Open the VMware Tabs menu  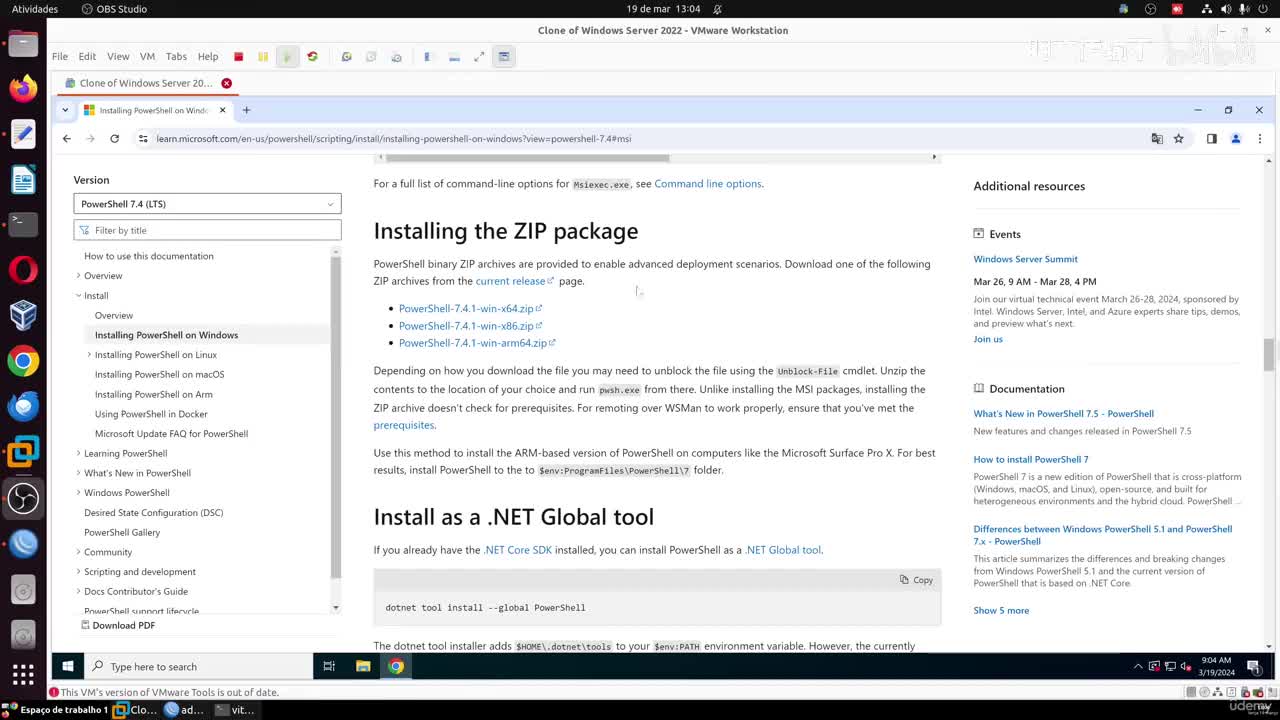(x=176, y=57)
